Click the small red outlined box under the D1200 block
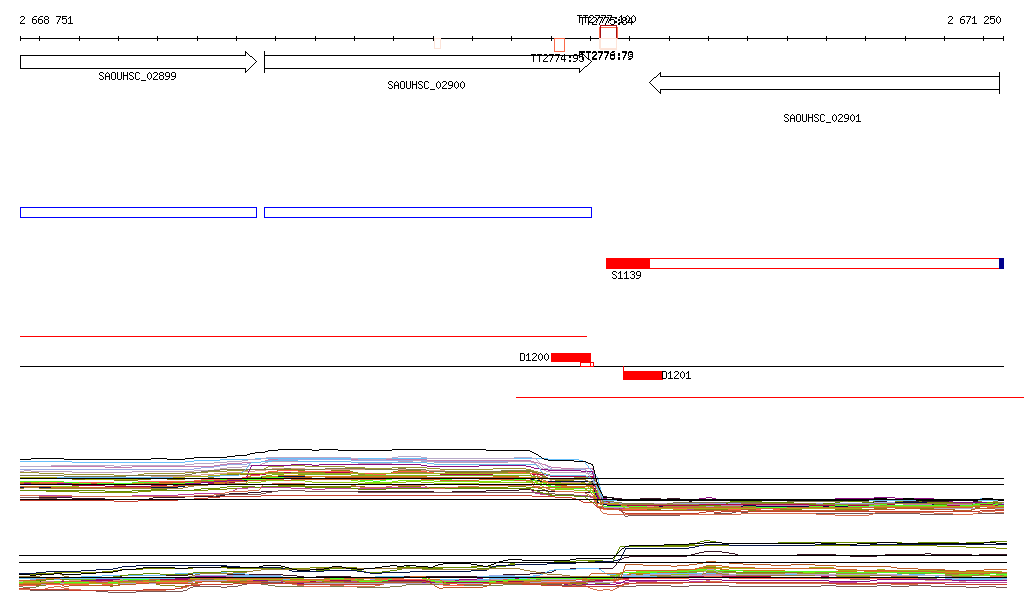1024x611 pixels. pos(587,364)
